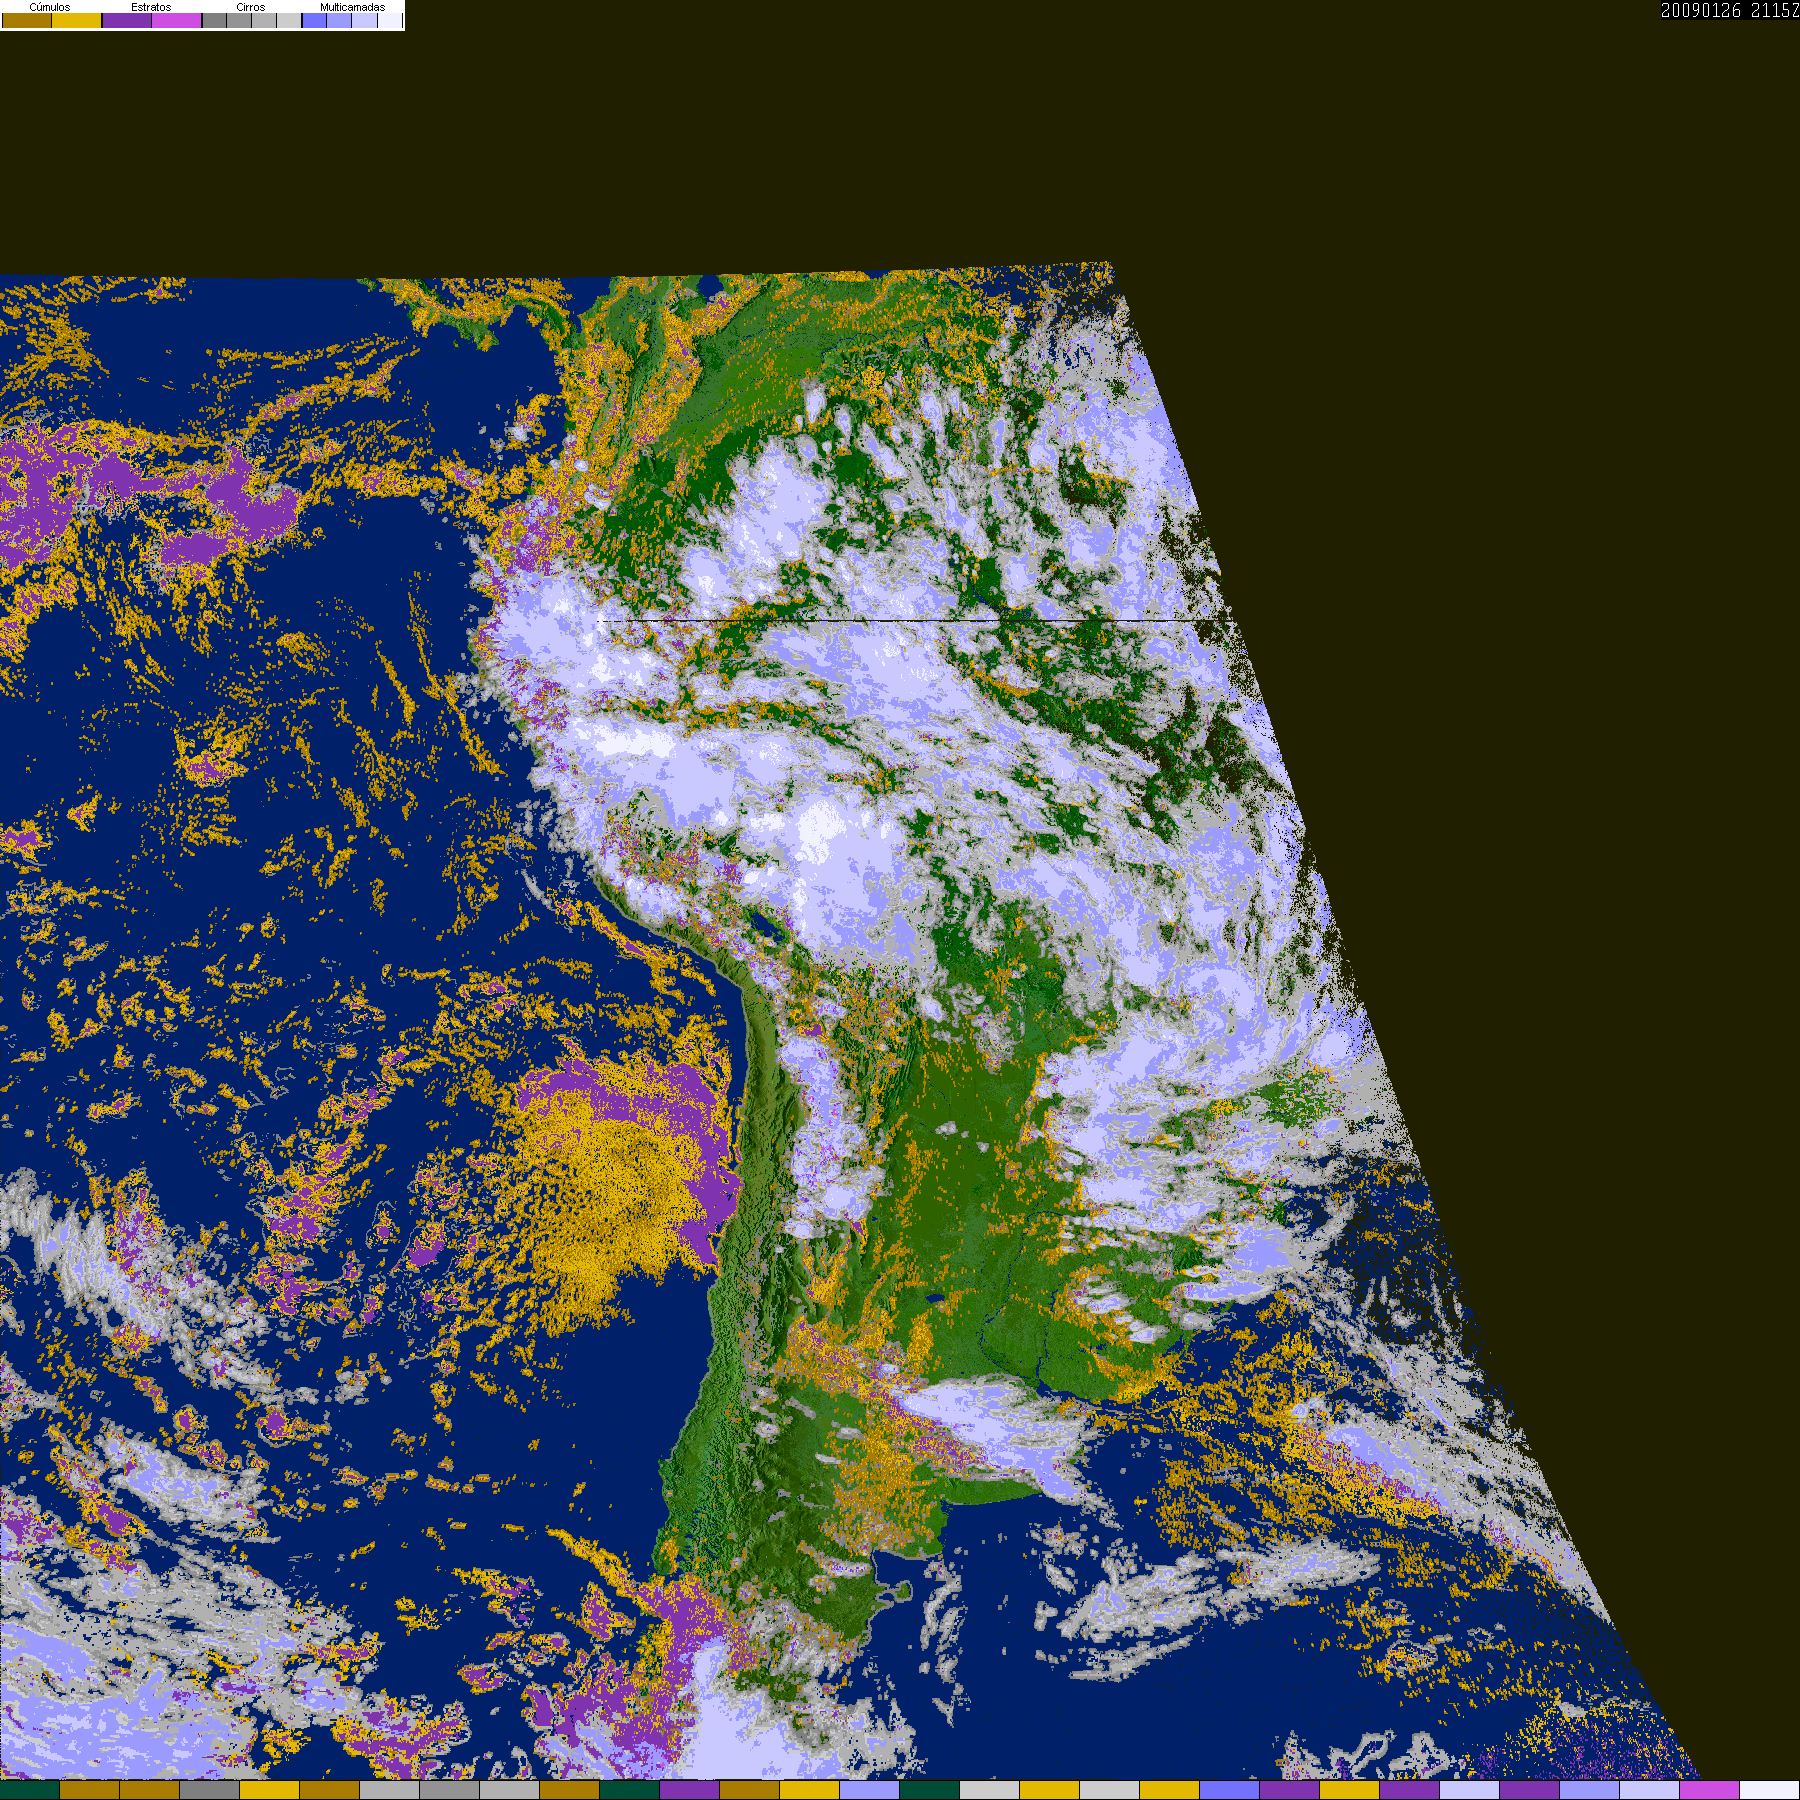Select the magenta Estratos legend swatch
This screenshot has height=1800, width=1800.
tap(177, 20)
